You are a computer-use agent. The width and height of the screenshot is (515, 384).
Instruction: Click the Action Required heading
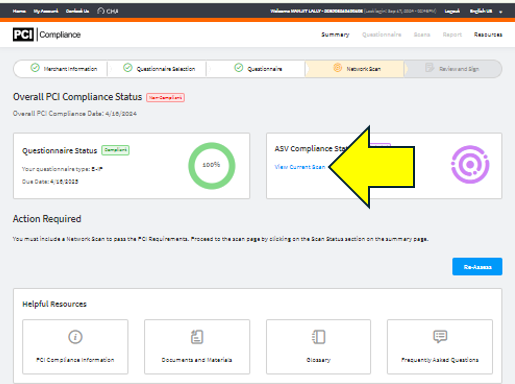[x=47, y=219]
